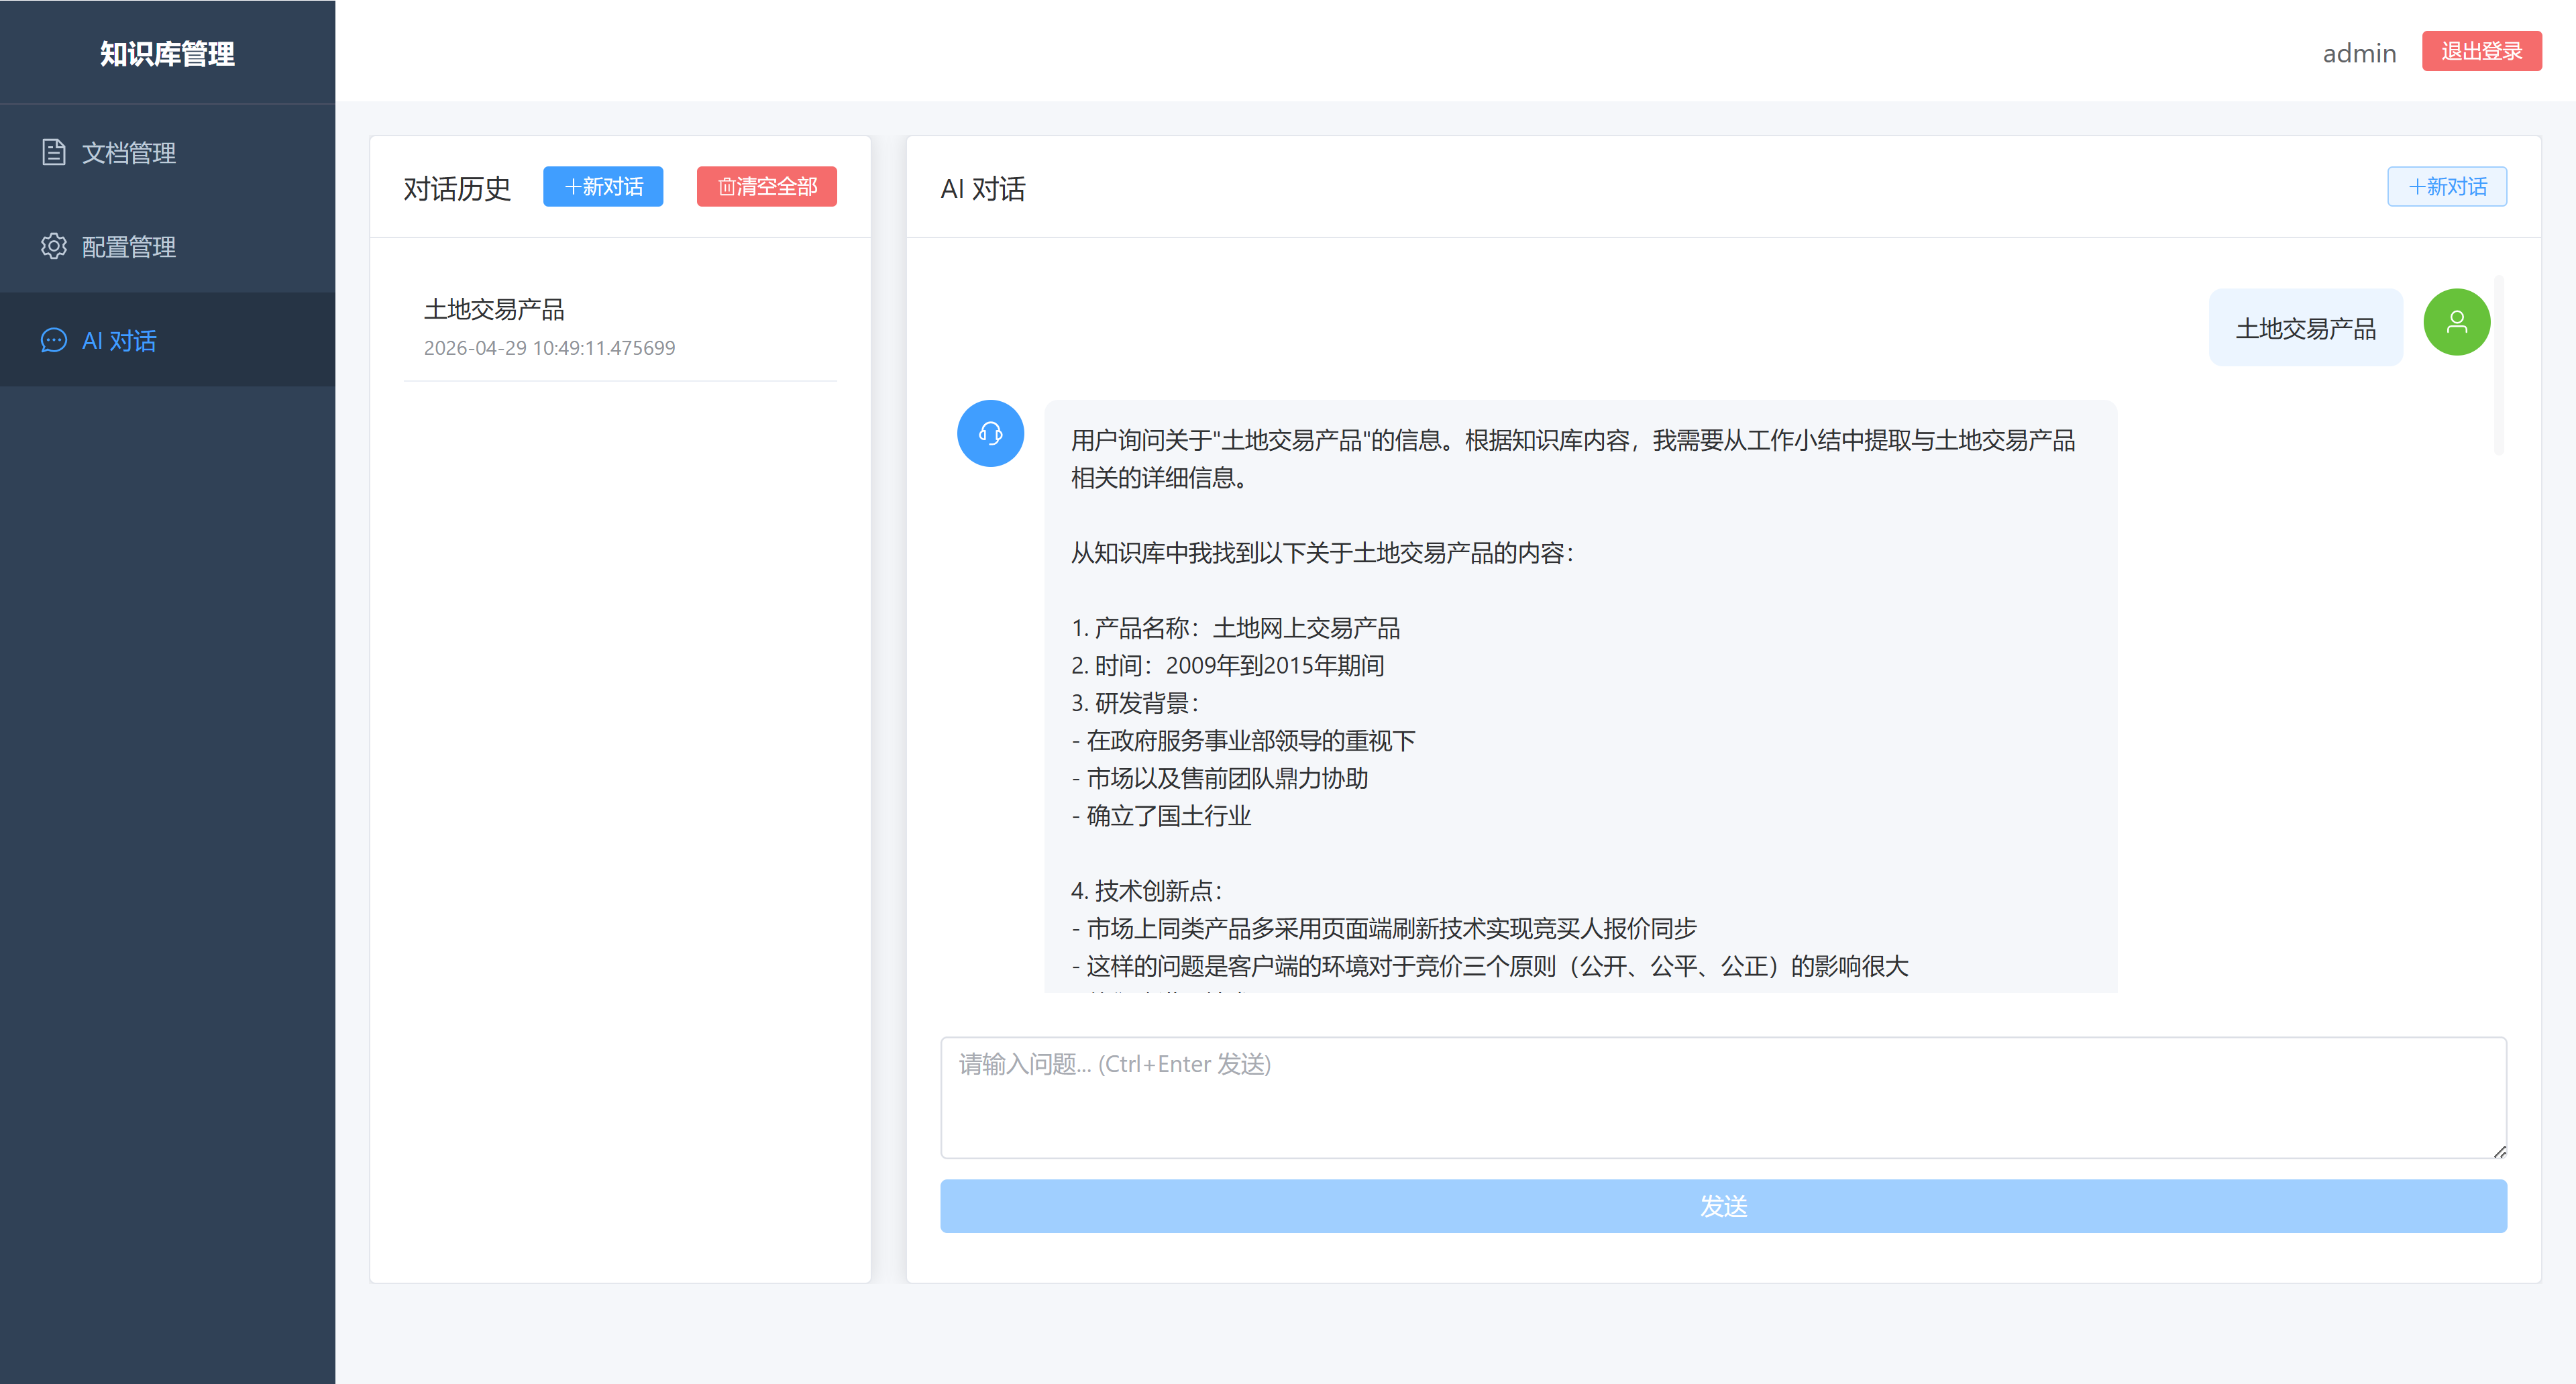Click the 退出登录 logout button
The image size is (2576, 1384).
point(2481,51)
